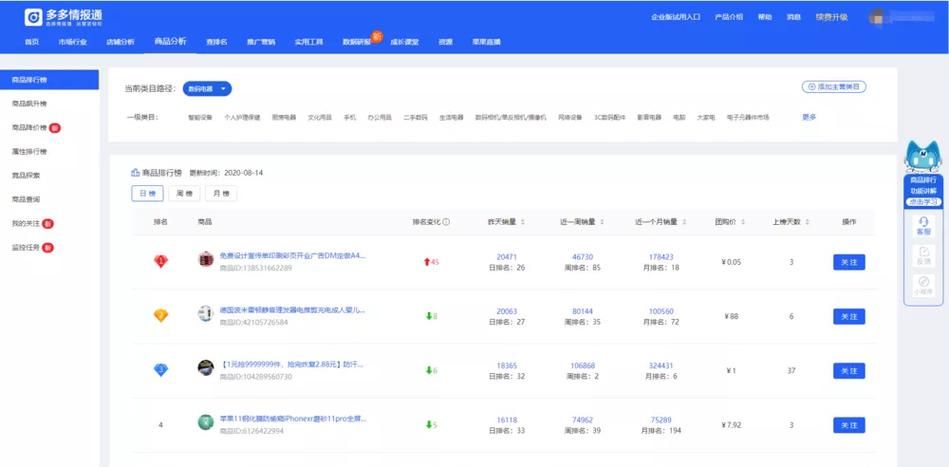Viewport: 949px width, 467px height.
Task: Open thumbnail of product ID 138531662289
Action: click(206, 259)
